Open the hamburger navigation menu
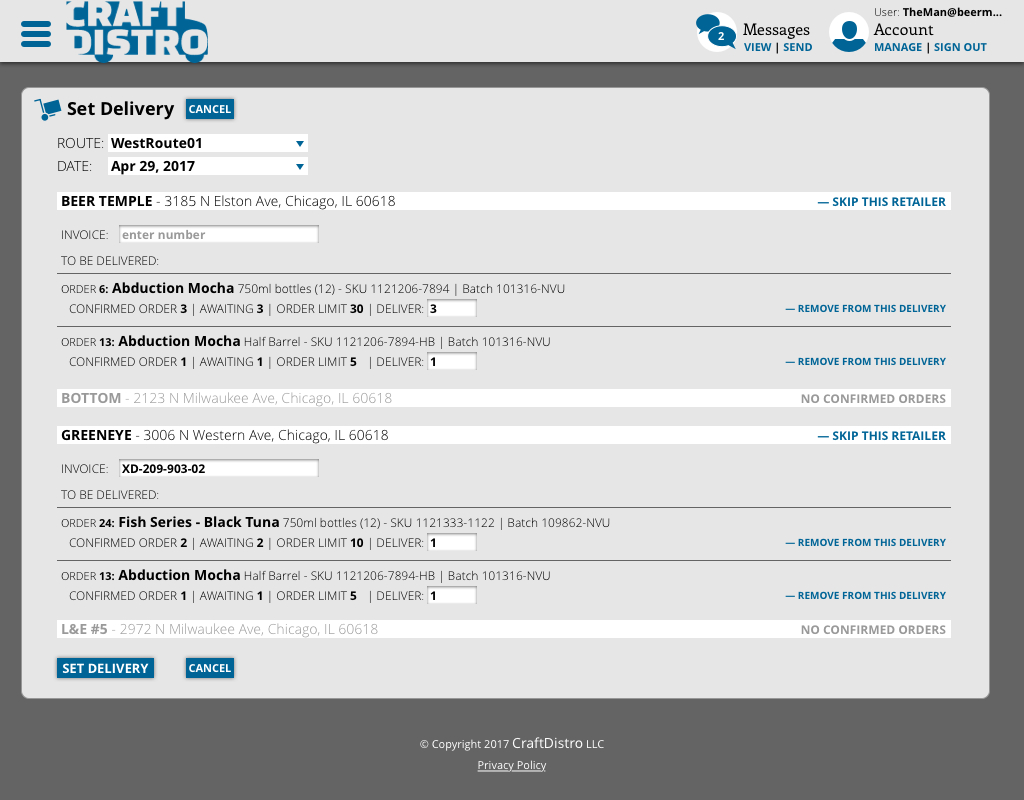This screenshot has height=800, width=1024. (x=35, y=31)
